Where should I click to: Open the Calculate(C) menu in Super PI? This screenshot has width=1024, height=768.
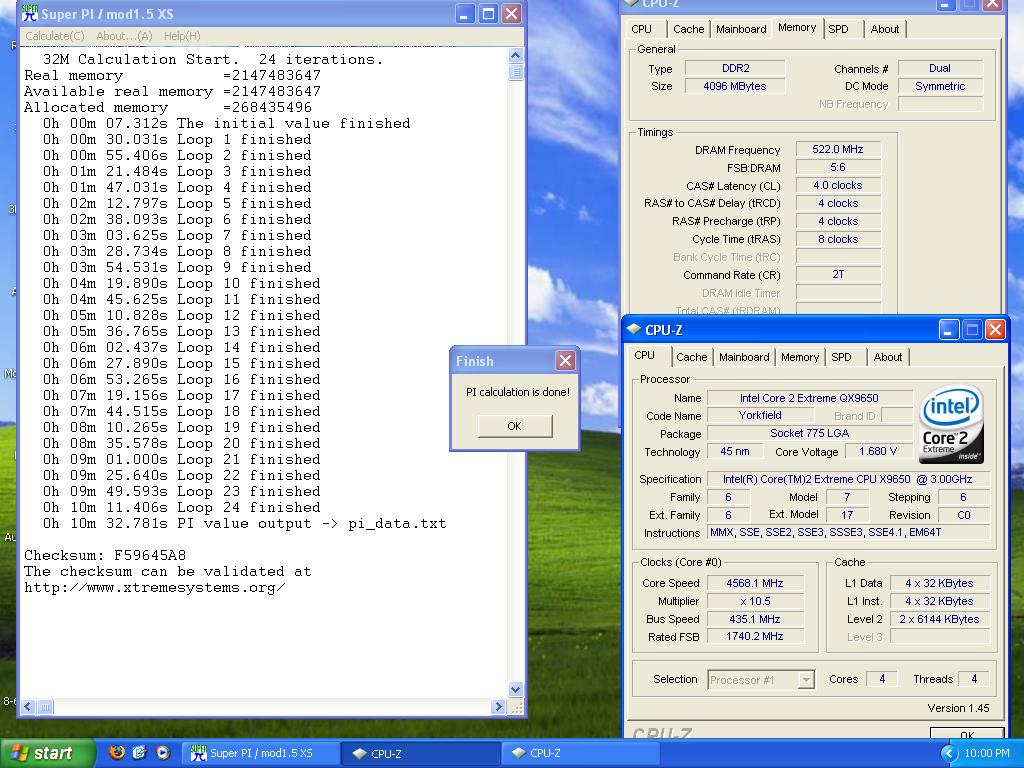(x=55, y=36)
